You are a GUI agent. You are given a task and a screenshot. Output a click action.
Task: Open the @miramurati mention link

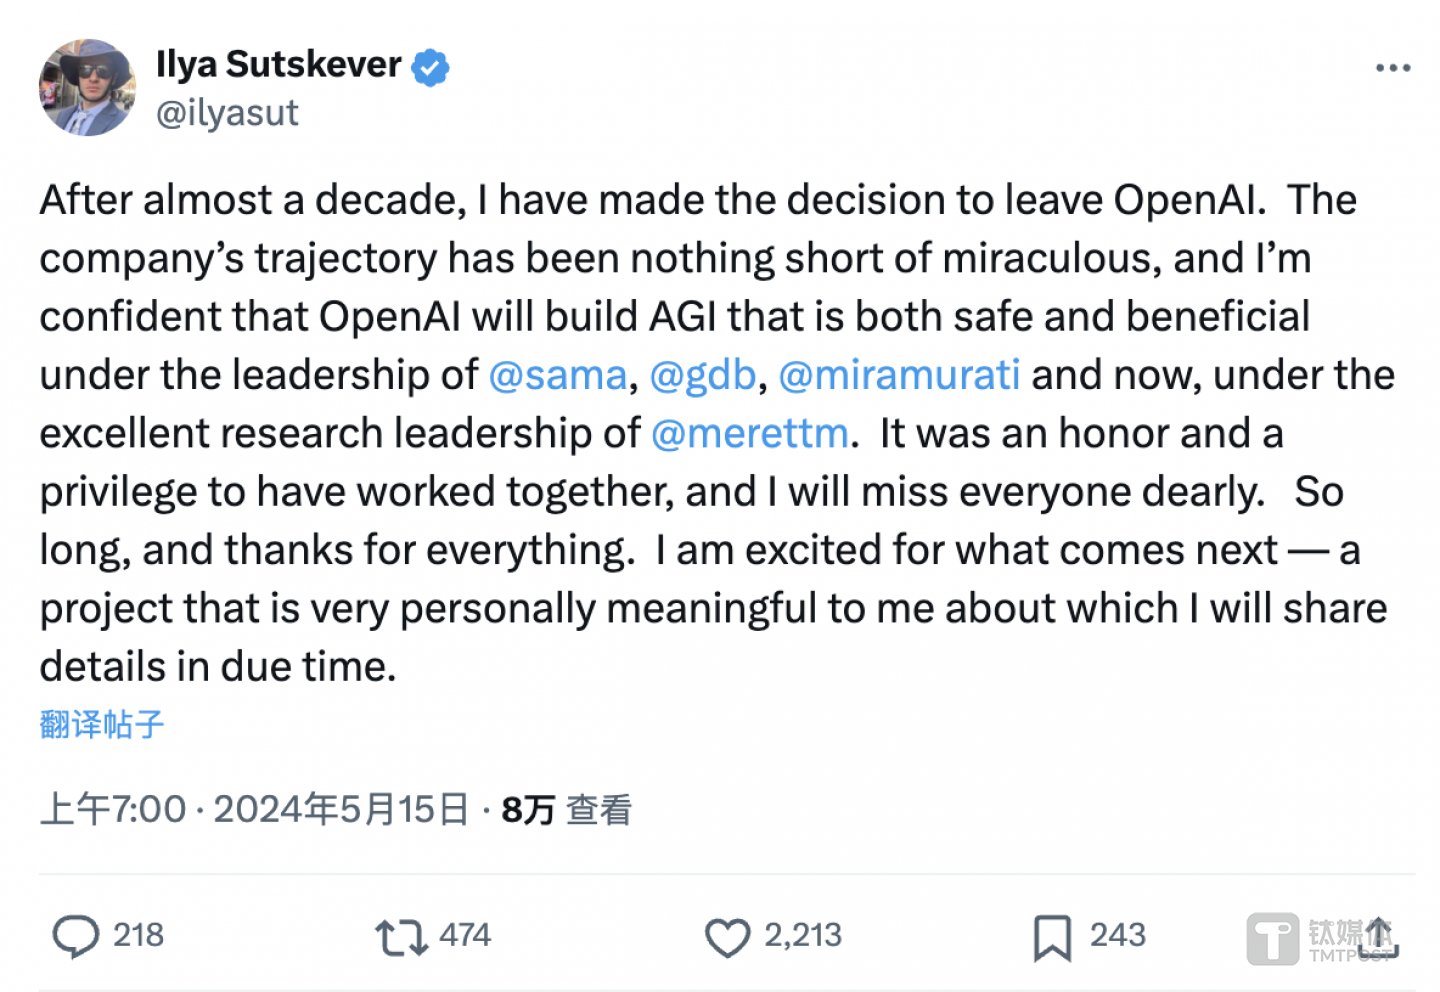899,375
